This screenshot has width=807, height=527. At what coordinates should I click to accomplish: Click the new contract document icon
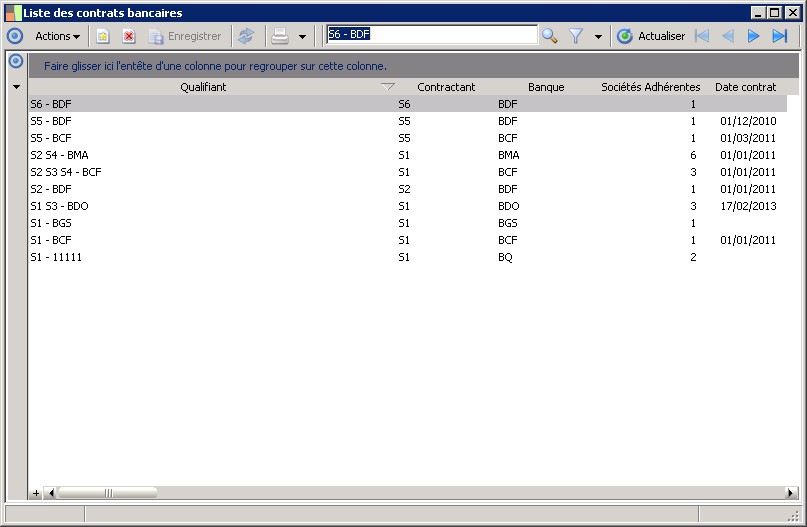point(103,36)
